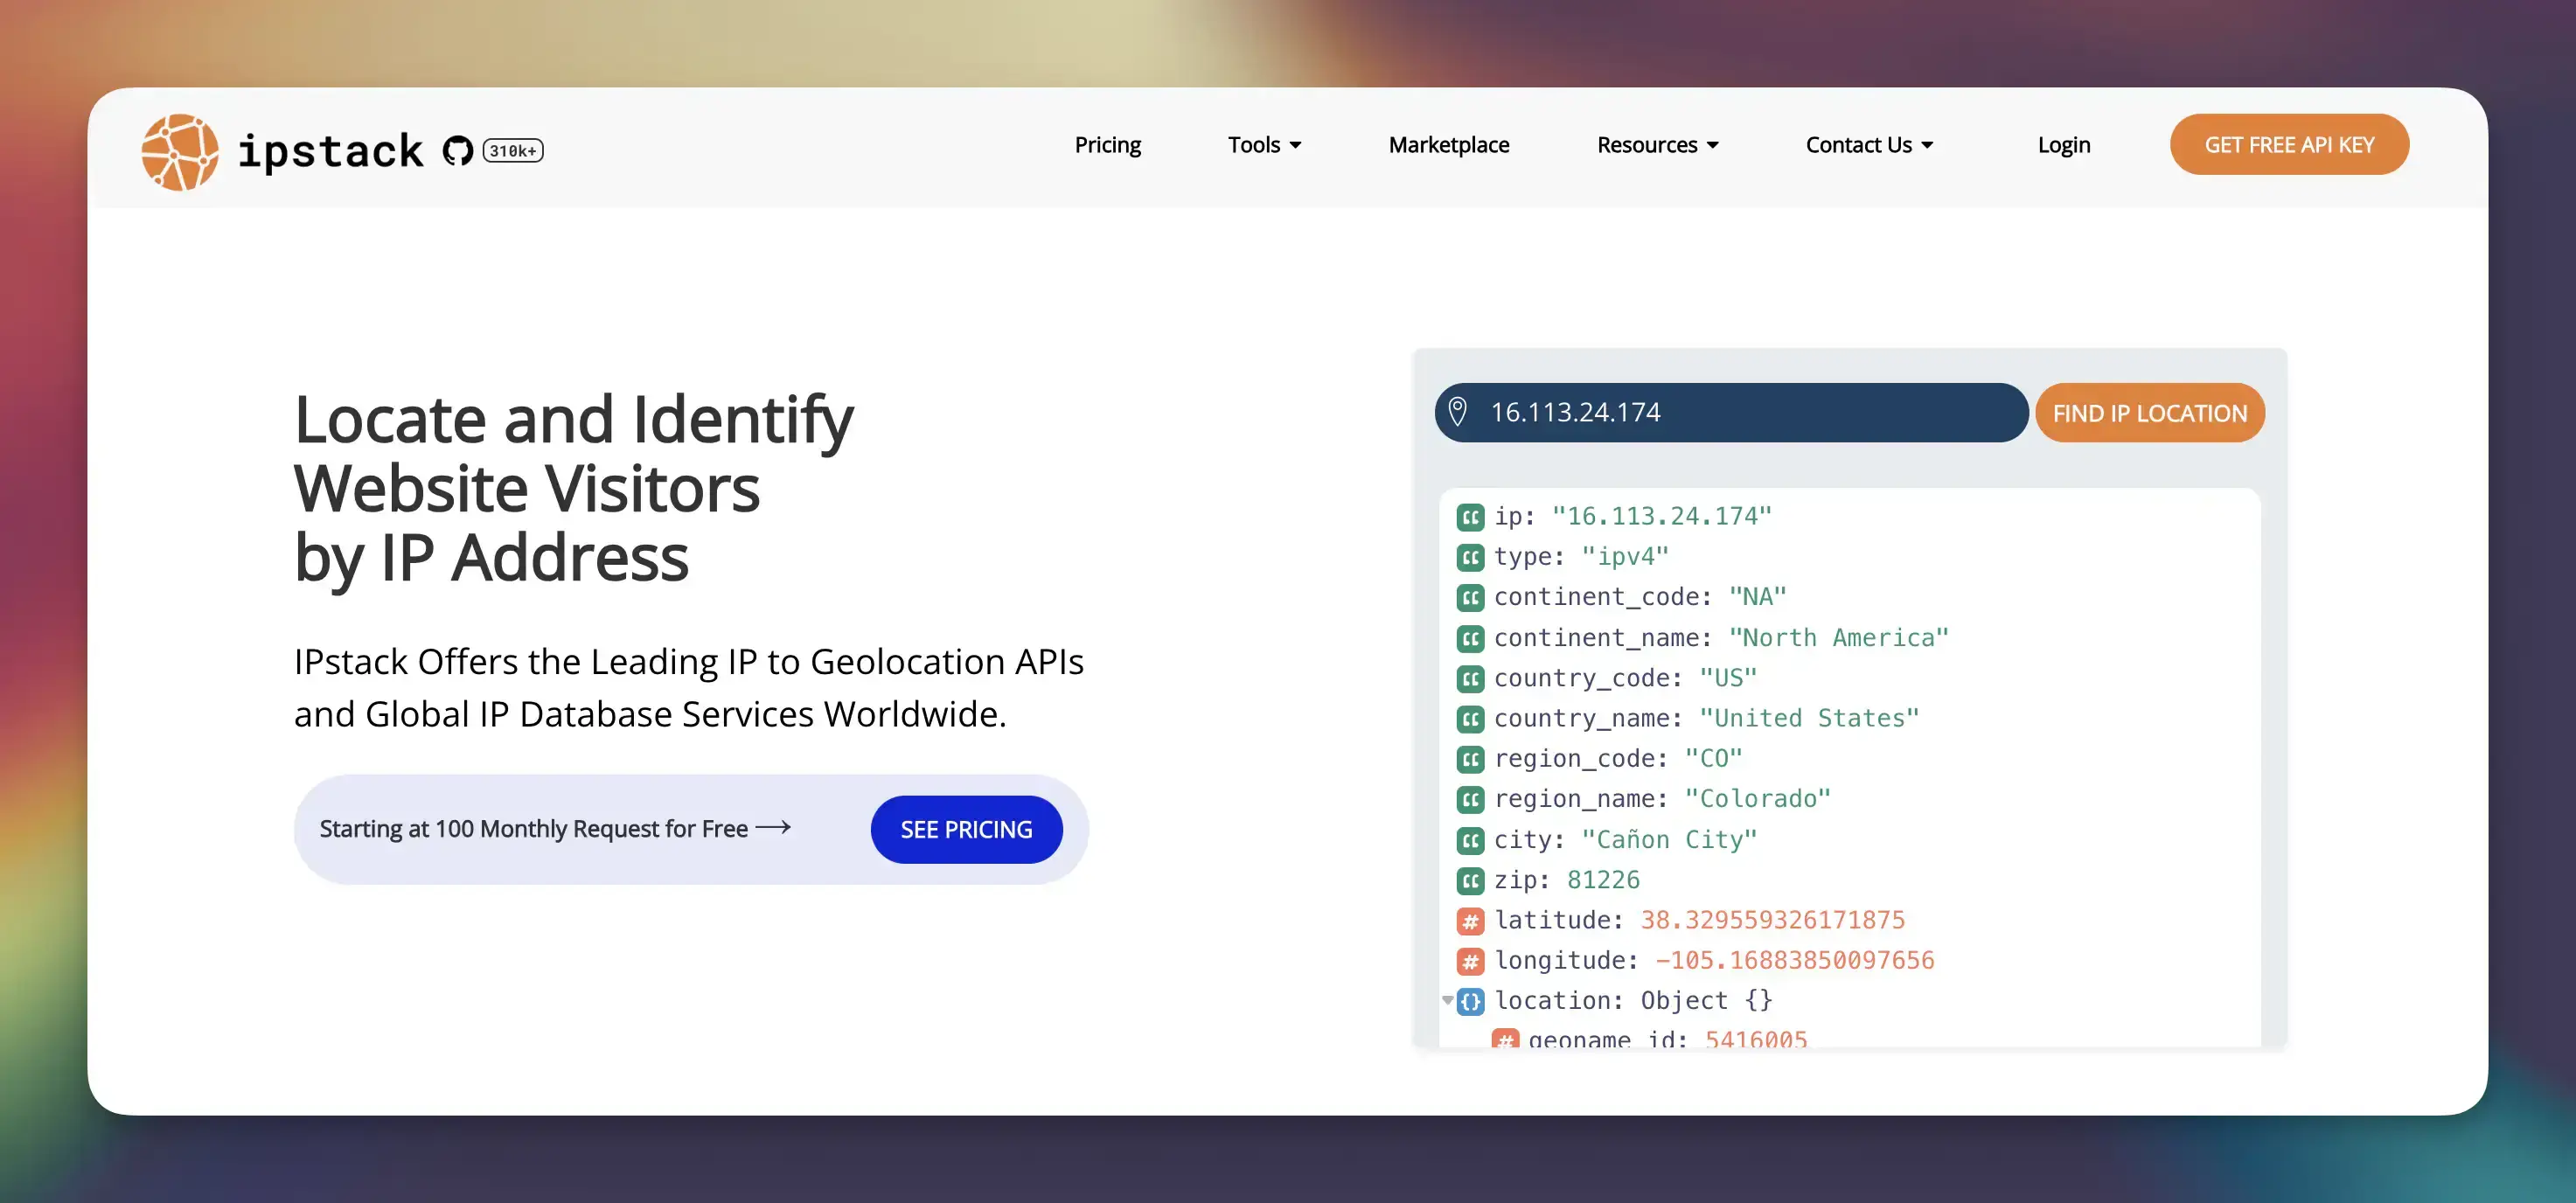Click the type value "ipv4"
2576x1203 pixels.
[x=1625, y=557]
